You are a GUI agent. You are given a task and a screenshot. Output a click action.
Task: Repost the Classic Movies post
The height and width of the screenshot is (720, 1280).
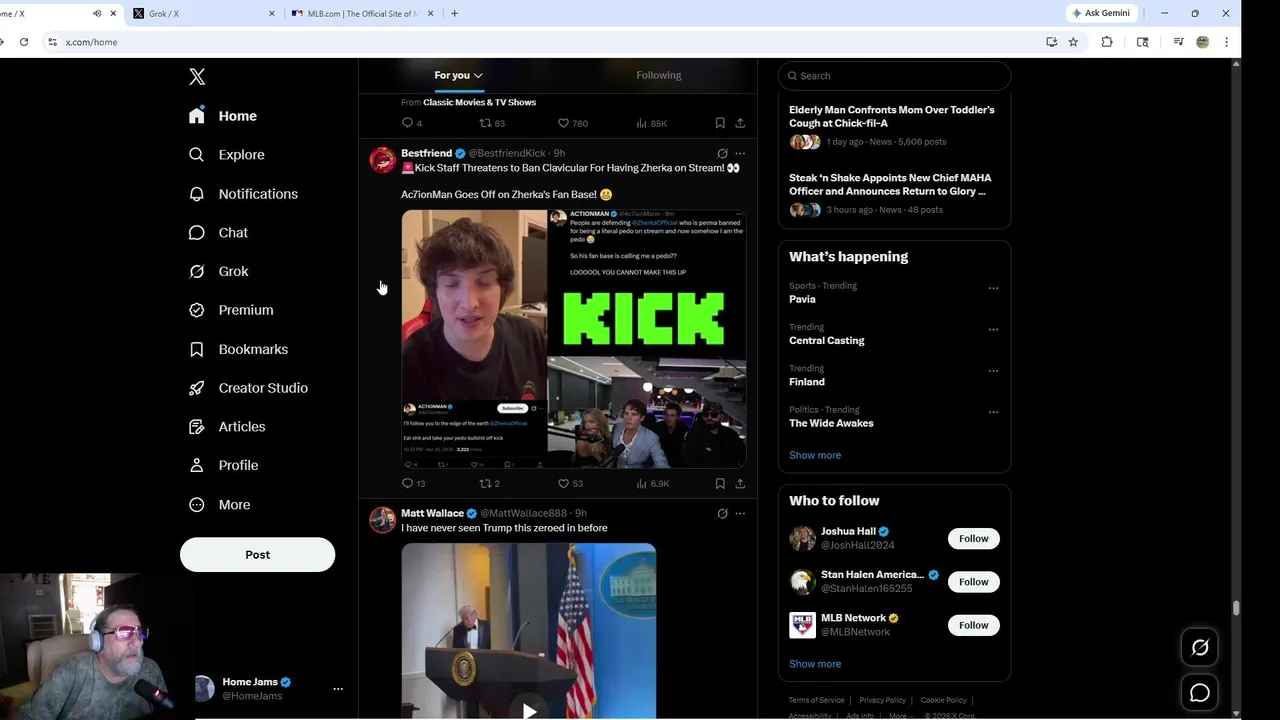(x=492, y=123)
